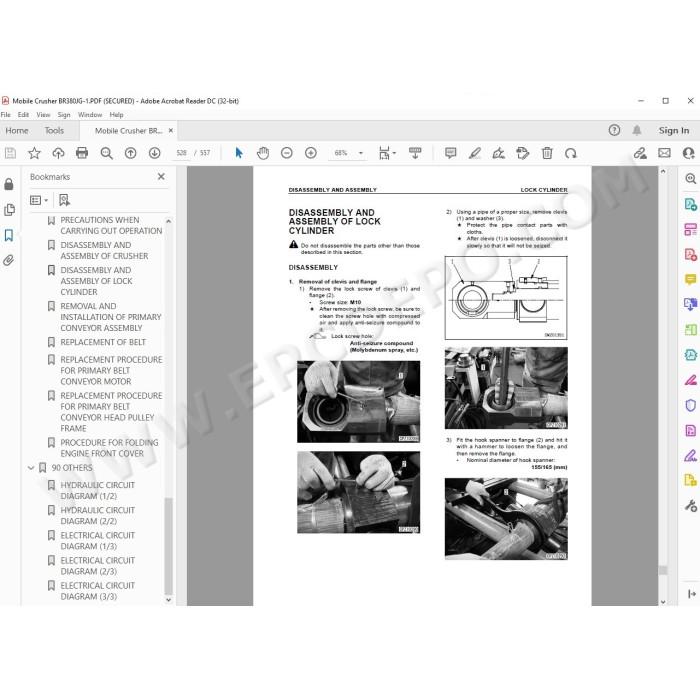Add a sticky note comment
The height and width of the screenshot is (700, 700).
click(x=450, y=153)
